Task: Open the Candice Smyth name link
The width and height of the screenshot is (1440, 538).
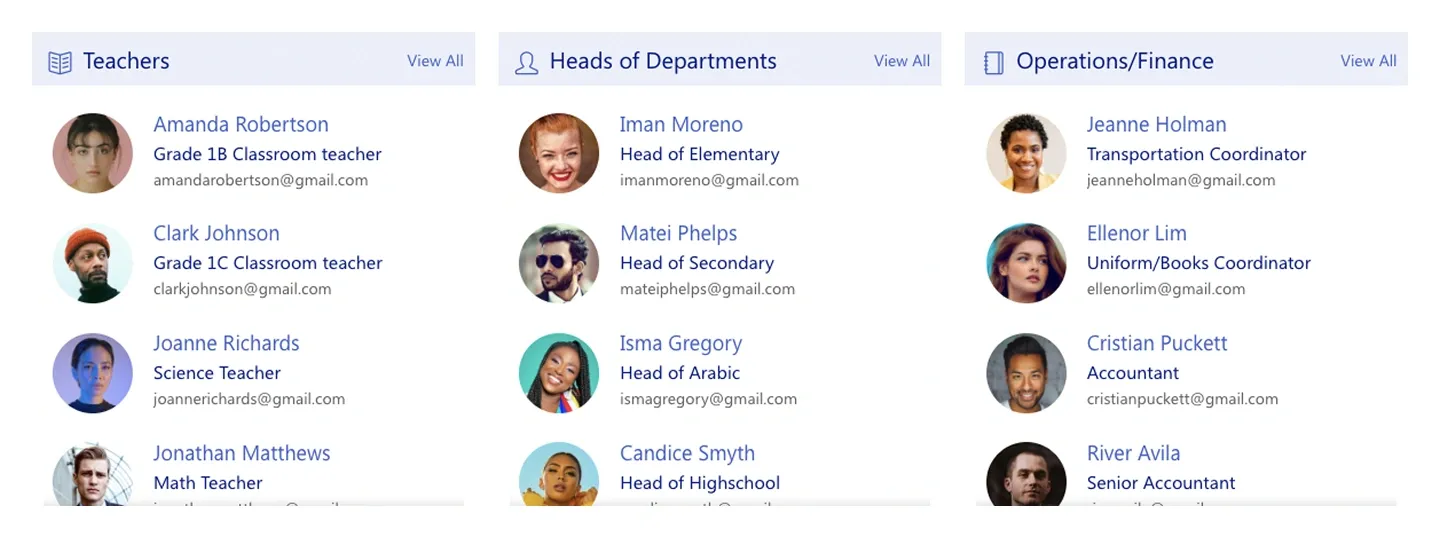Action: (x=687, y=454)
